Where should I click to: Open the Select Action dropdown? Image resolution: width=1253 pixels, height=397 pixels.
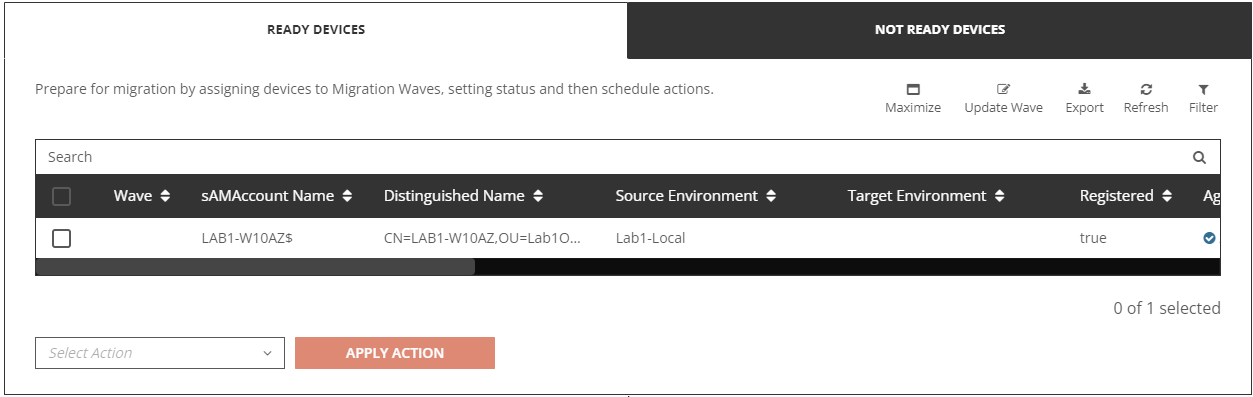click(x=160, y=353)
